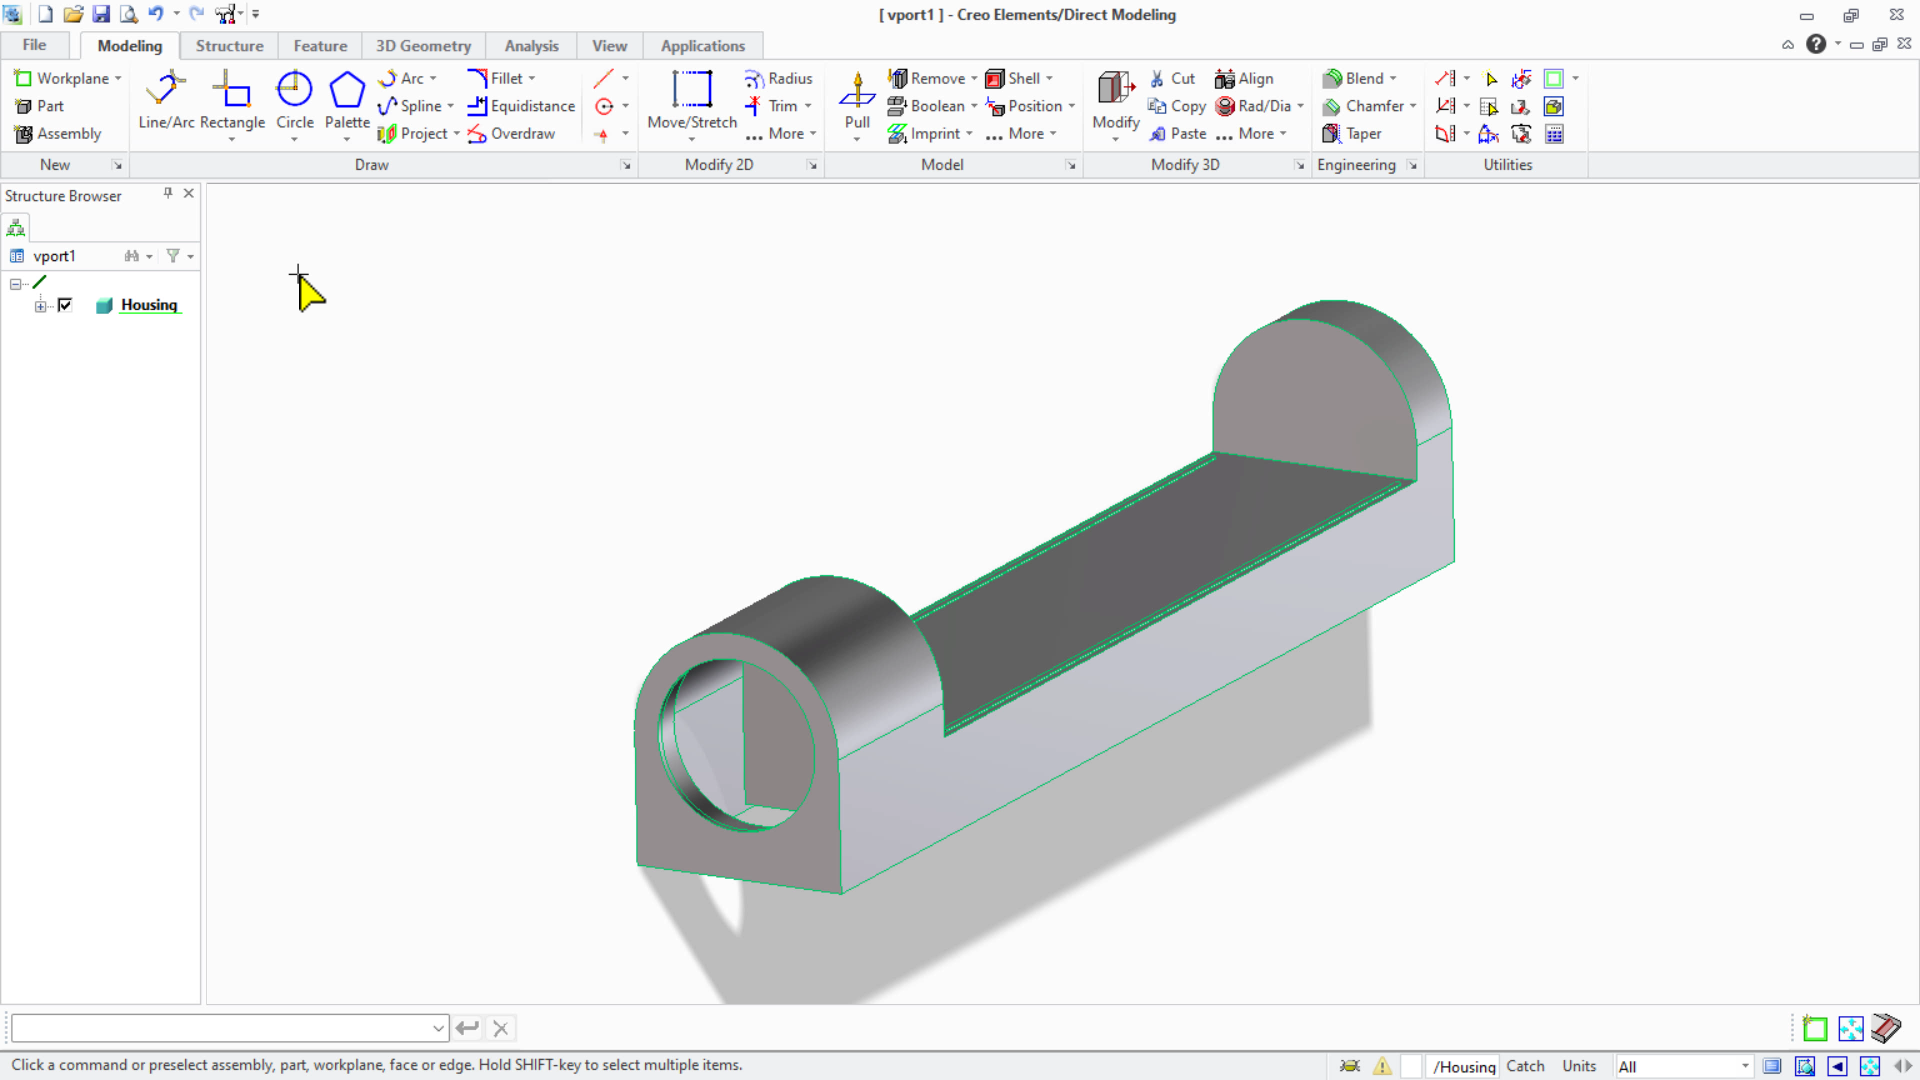
Task: Launch the Pull model tool
Action: (x=857, y=100)
